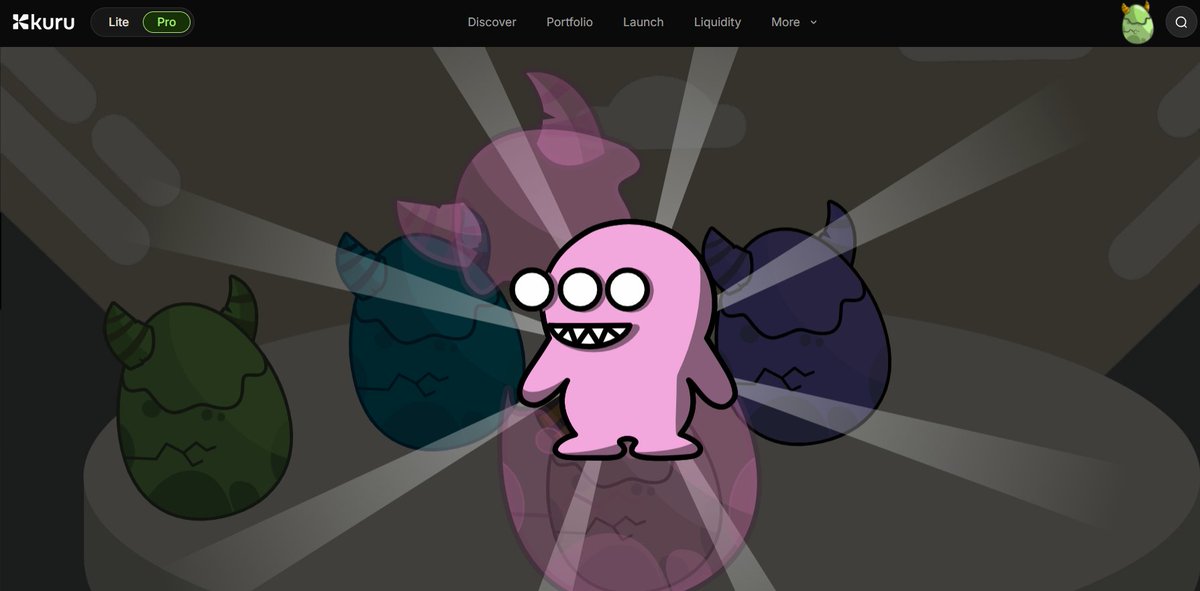Click the Kuru logo
Image resolution: width=1200 pixels, height=591 pixels.
(x=43, y=22)
